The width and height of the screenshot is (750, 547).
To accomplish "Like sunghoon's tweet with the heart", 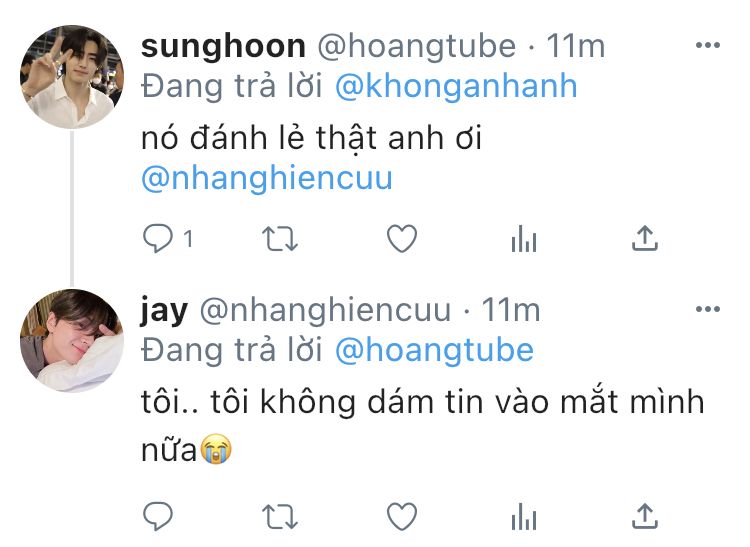I will pyautogui.click(x=402, y=239).
